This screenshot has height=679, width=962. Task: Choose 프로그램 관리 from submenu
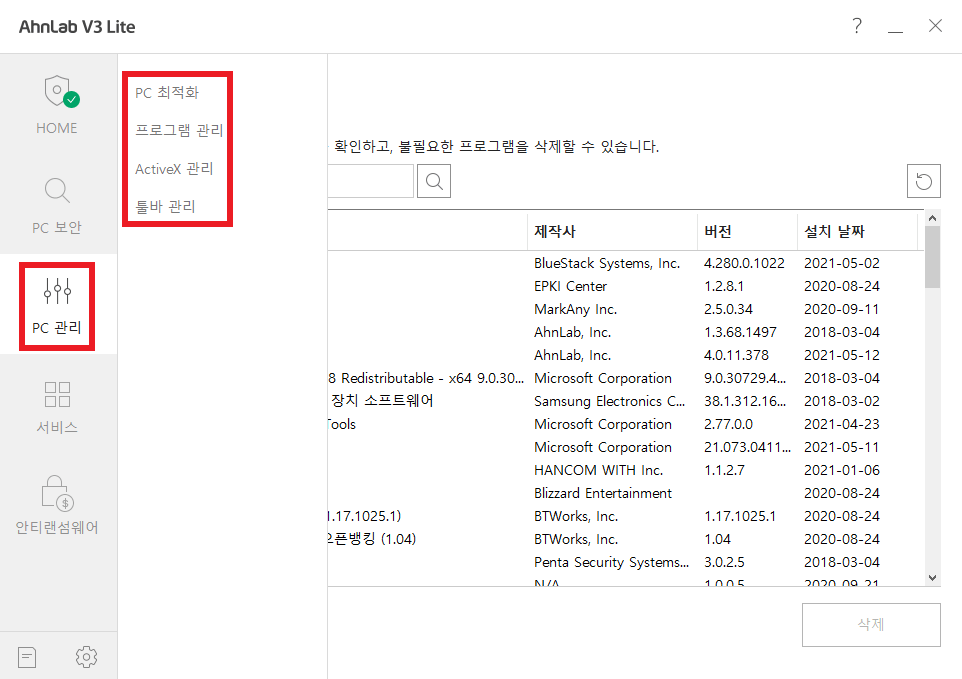(x=179, y=130)
